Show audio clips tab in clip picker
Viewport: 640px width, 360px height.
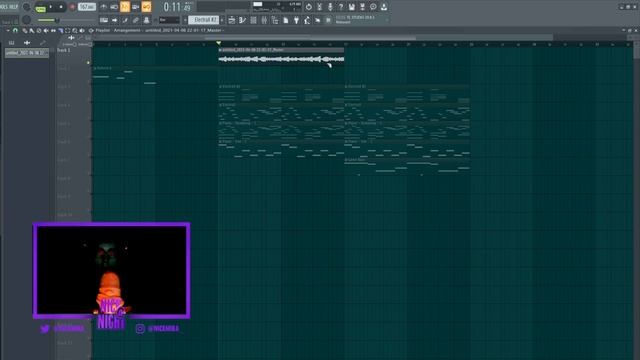coord(27,43)
